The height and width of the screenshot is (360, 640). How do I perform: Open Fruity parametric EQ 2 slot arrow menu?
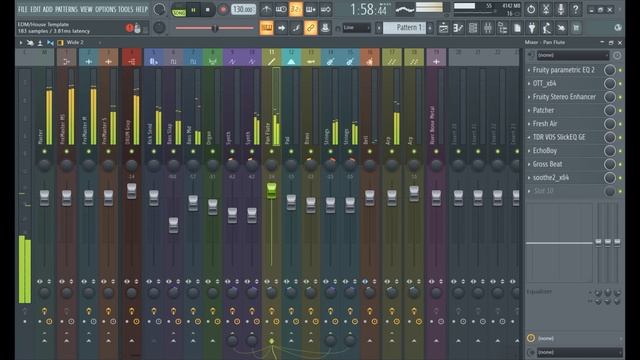point(529,70)
